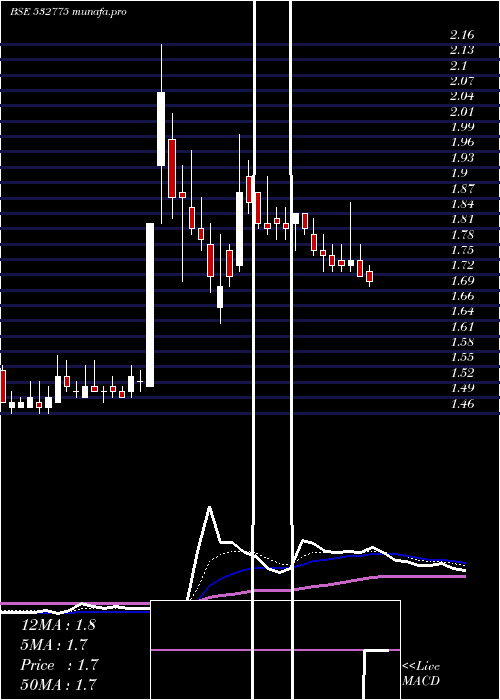Viewport: 500px width, 700px height.
Task: Click the 1.66 price axis label
Action: click(x=462, y=296)
